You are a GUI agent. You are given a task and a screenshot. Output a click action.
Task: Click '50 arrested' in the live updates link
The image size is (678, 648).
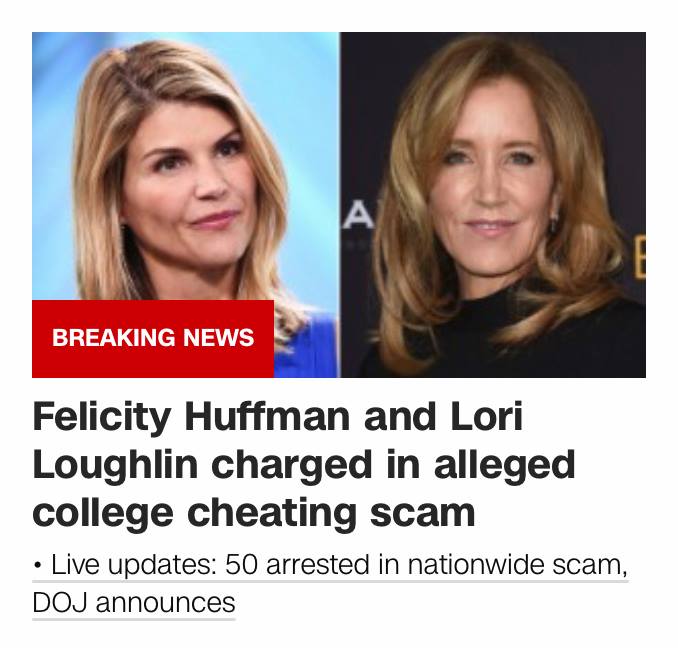[297, 565]
